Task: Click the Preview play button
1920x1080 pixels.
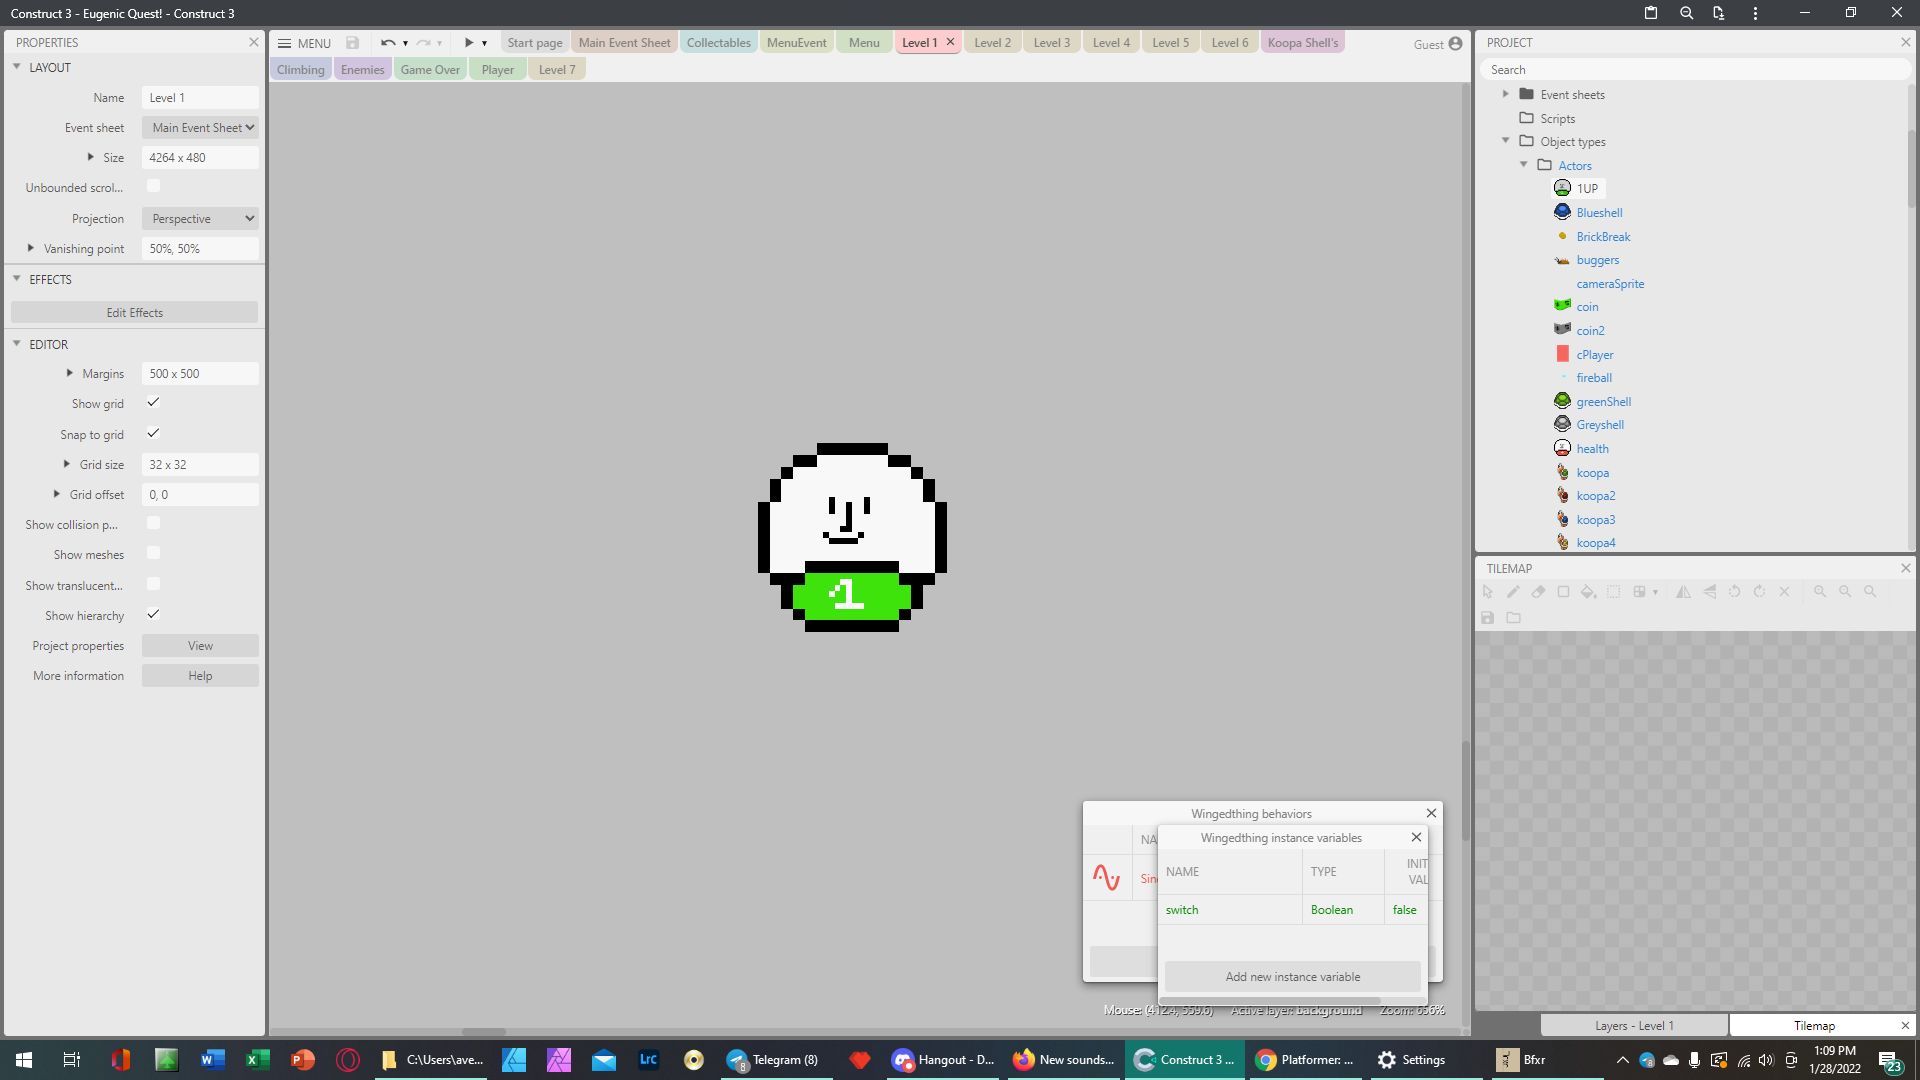Action: 468,43
